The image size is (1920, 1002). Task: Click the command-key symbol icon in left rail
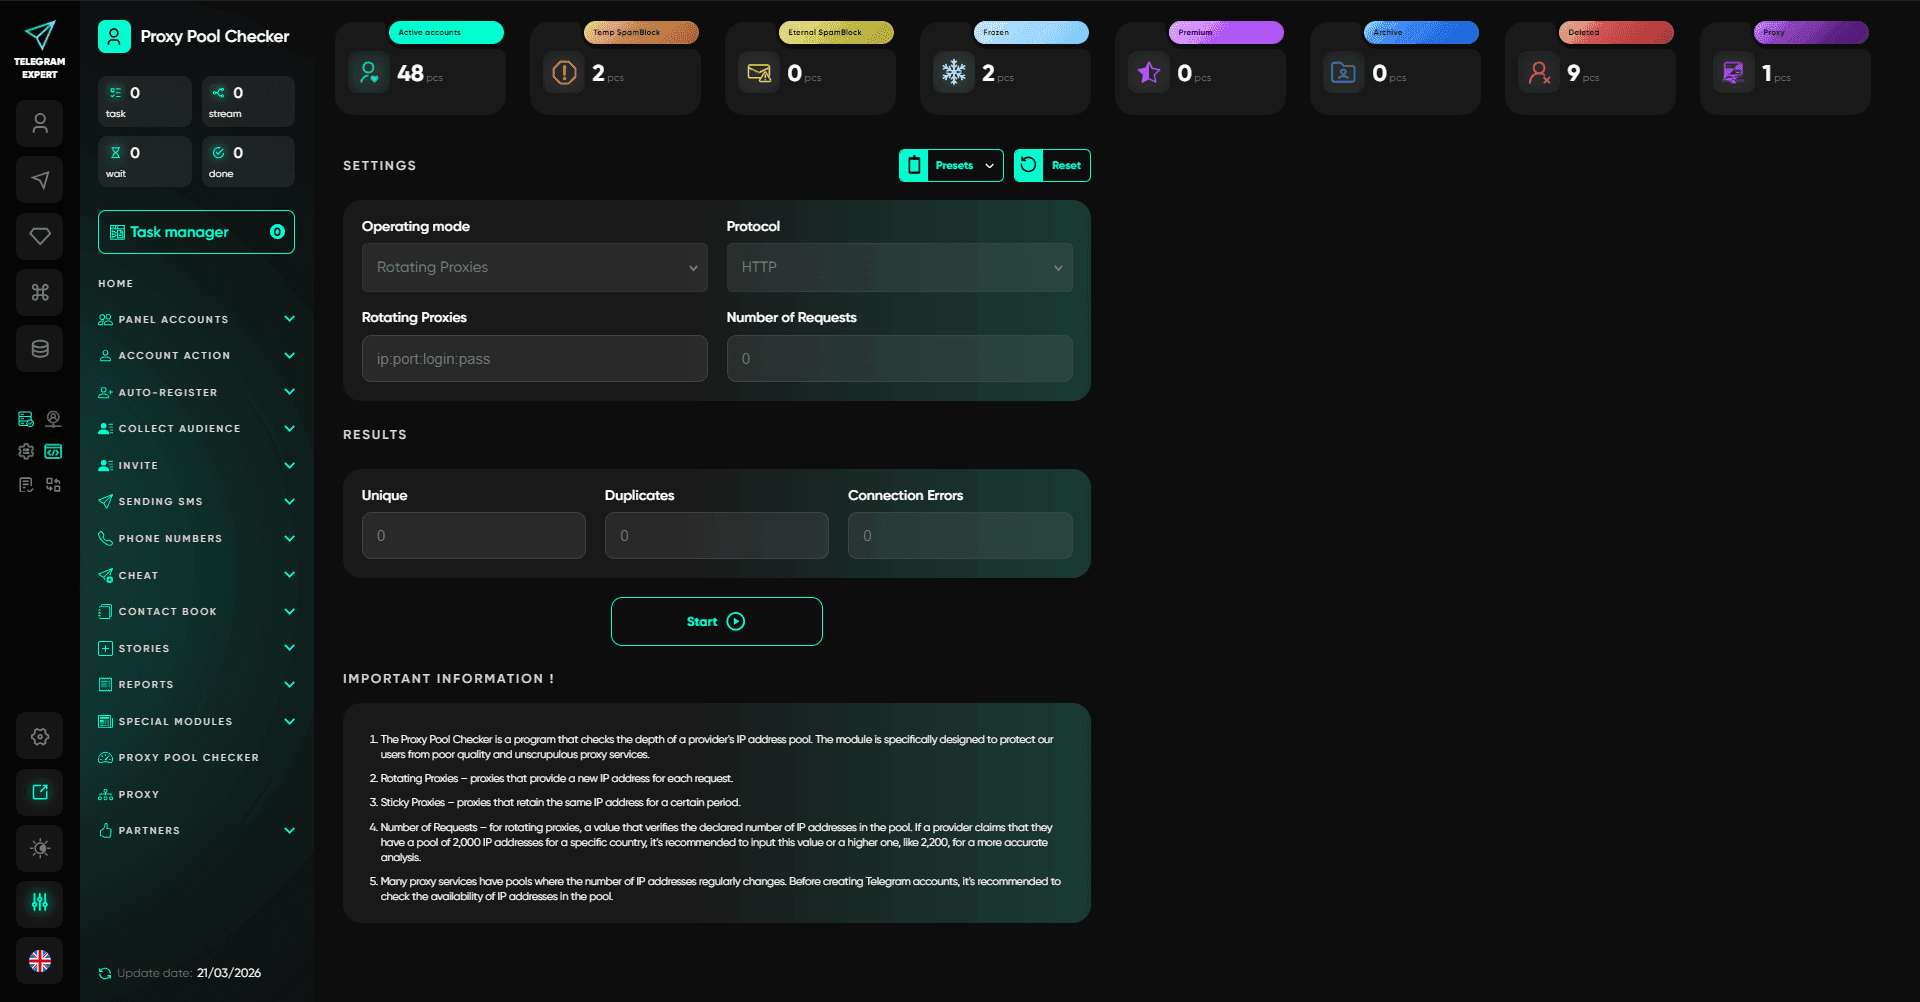point(40,292)
